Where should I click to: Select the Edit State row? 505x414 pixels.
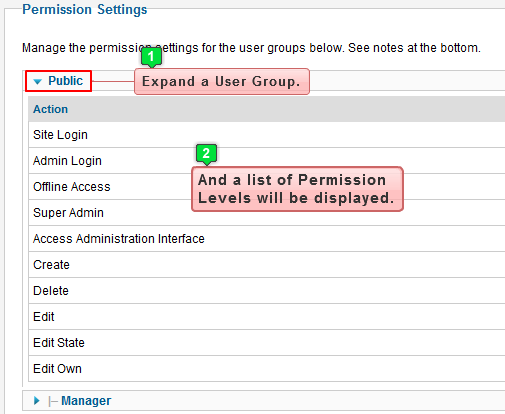(x=267, y=343)
